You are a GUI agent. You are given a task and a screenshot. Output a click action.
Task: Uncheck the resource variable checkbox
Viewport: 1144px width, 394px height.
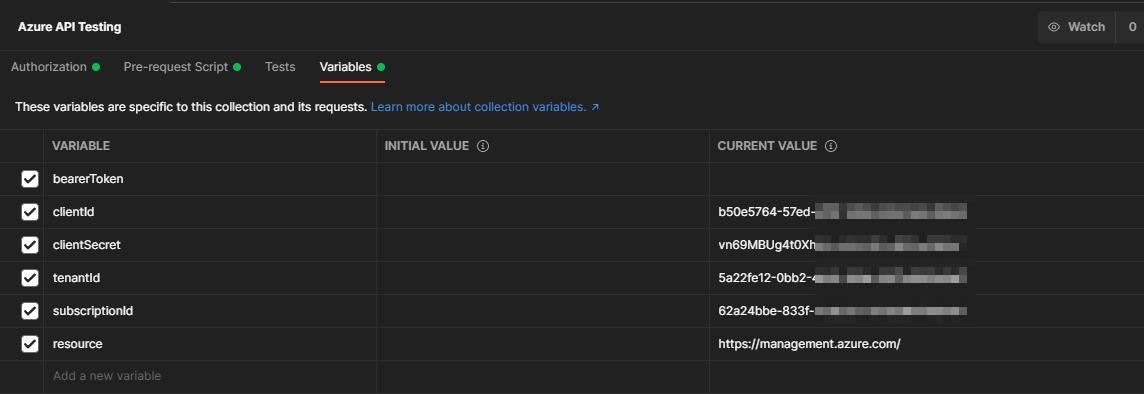tap(30, 344)
